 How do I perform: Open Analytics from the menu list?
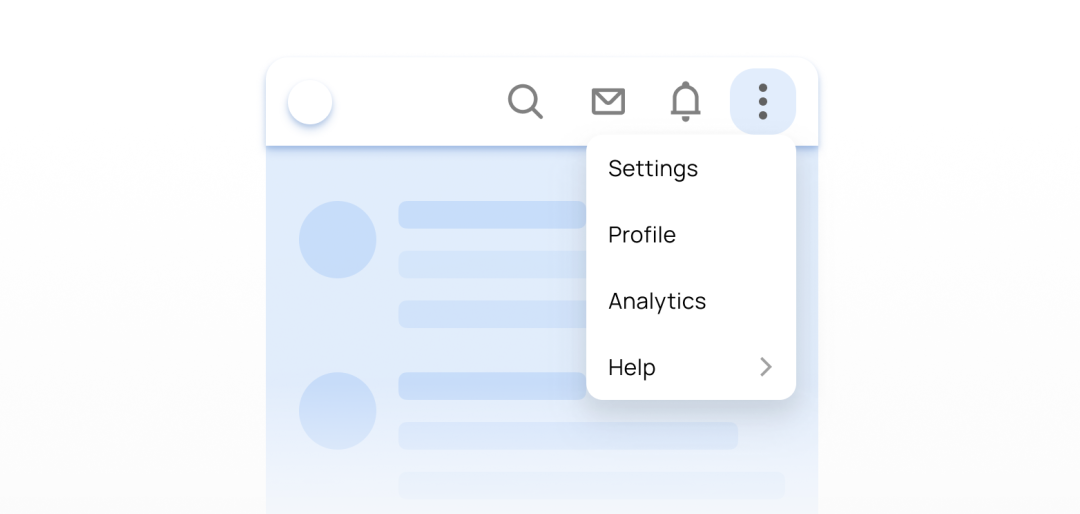point(657,301)
